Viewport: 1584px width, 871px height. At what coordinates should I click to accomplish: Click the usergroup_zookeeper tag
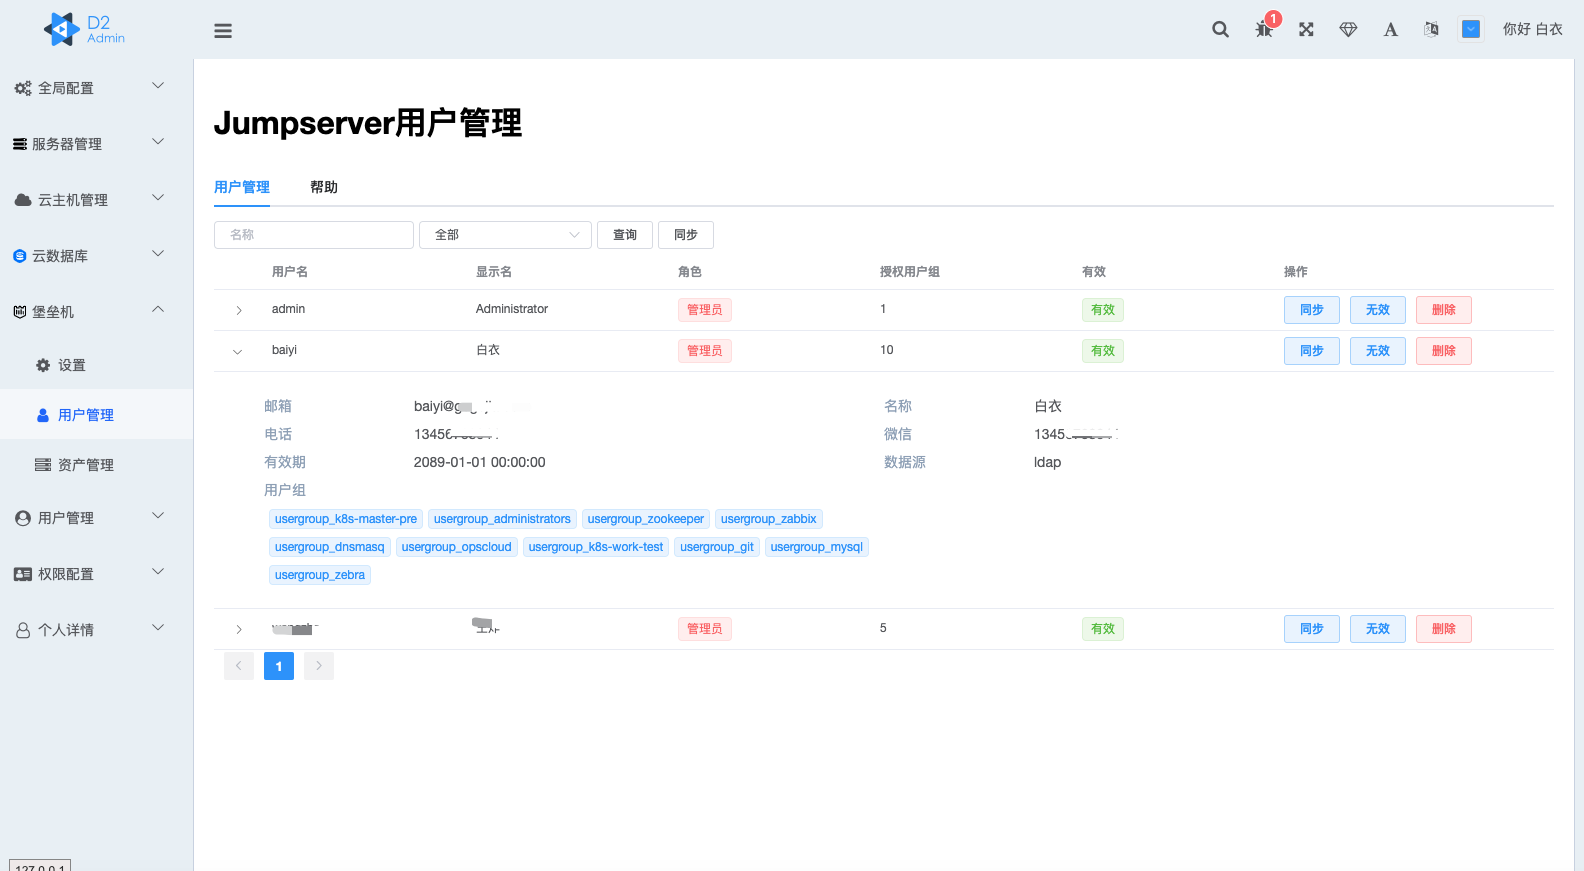pos(646,519)
